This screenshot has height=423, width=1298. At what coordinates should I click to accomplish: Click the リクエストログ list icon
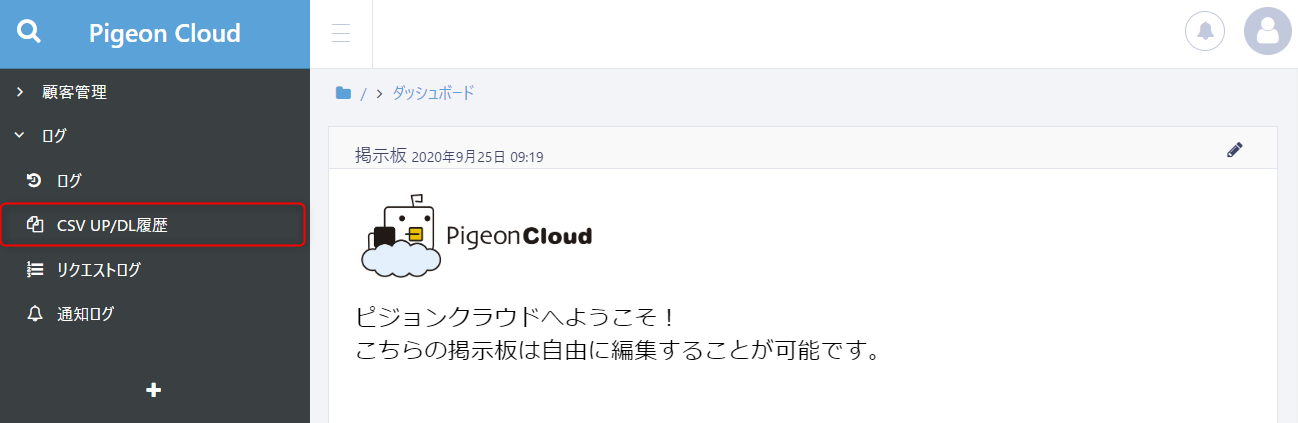(35, 269)
